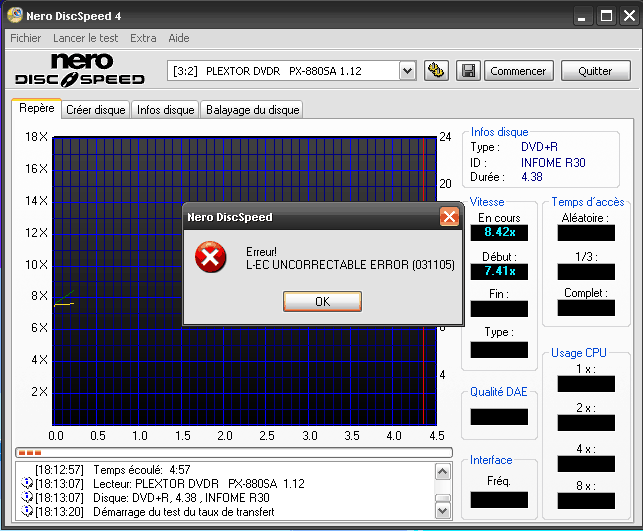Click the options/settings icon next to drive selector
Viewport: 643px width, 531px height.
pyautogui.click(x=436, y=71)
